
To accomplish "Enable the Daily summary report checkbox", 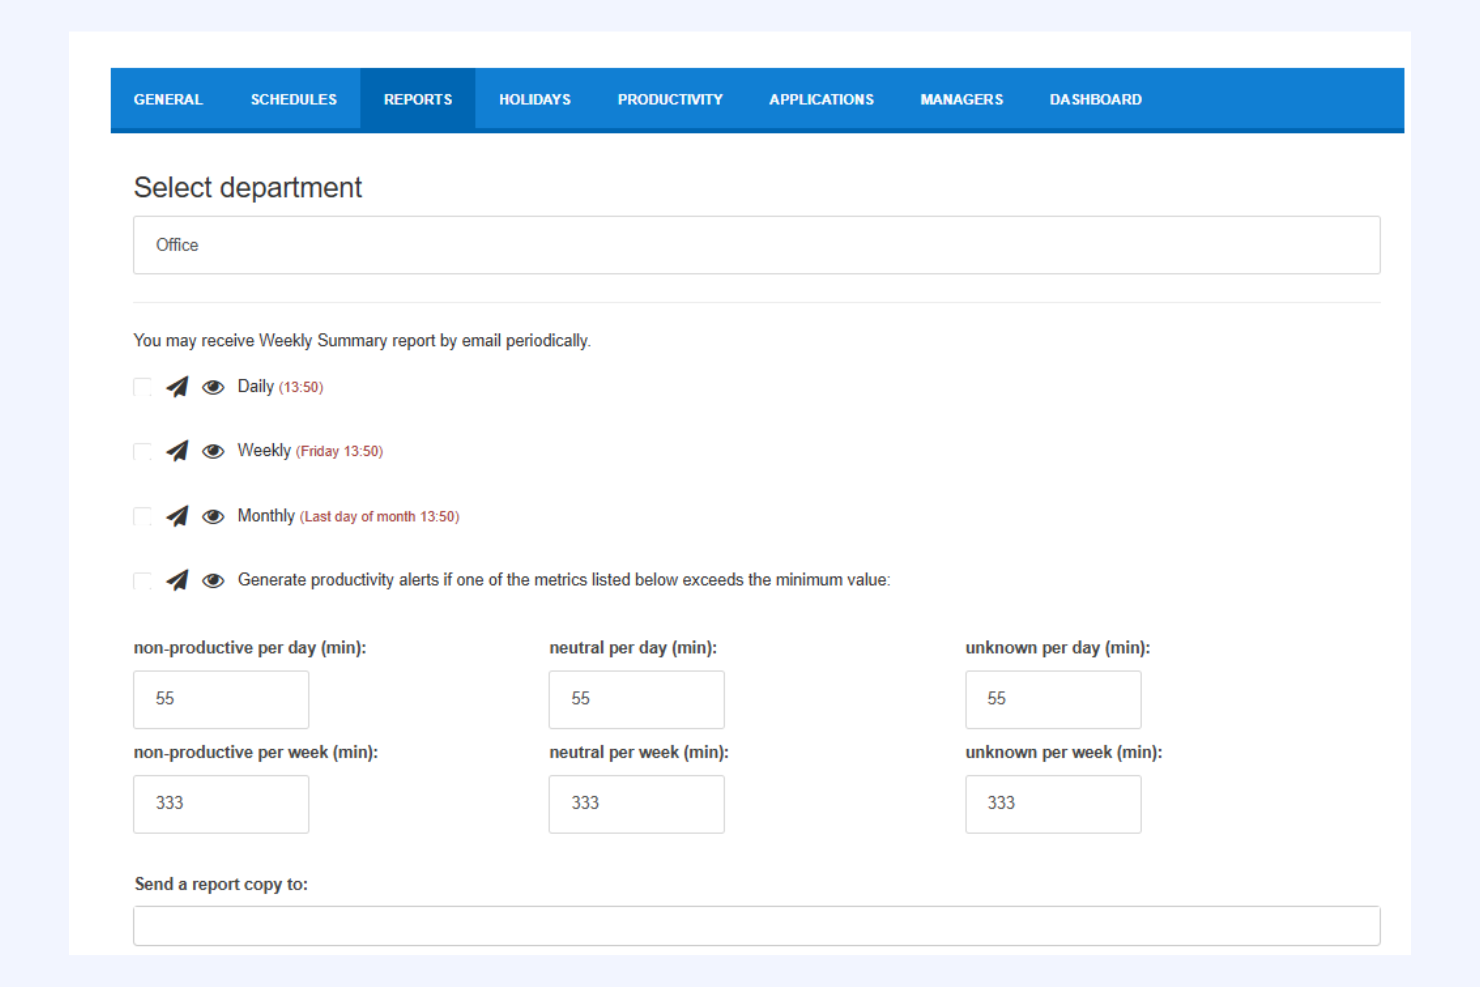I will click(x=141, y=387).
